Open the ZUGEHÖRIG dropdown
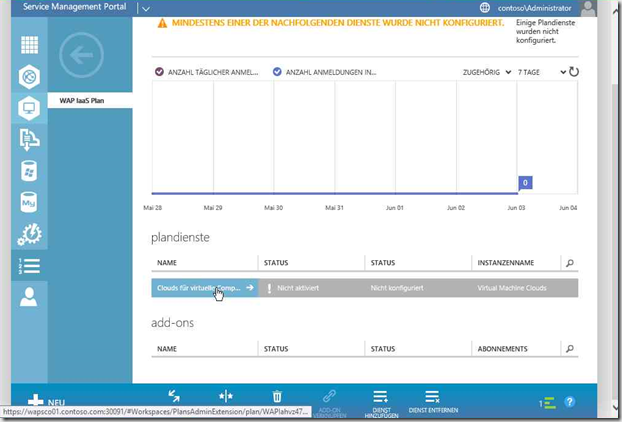The image size is (622, 422). (487, 72)
